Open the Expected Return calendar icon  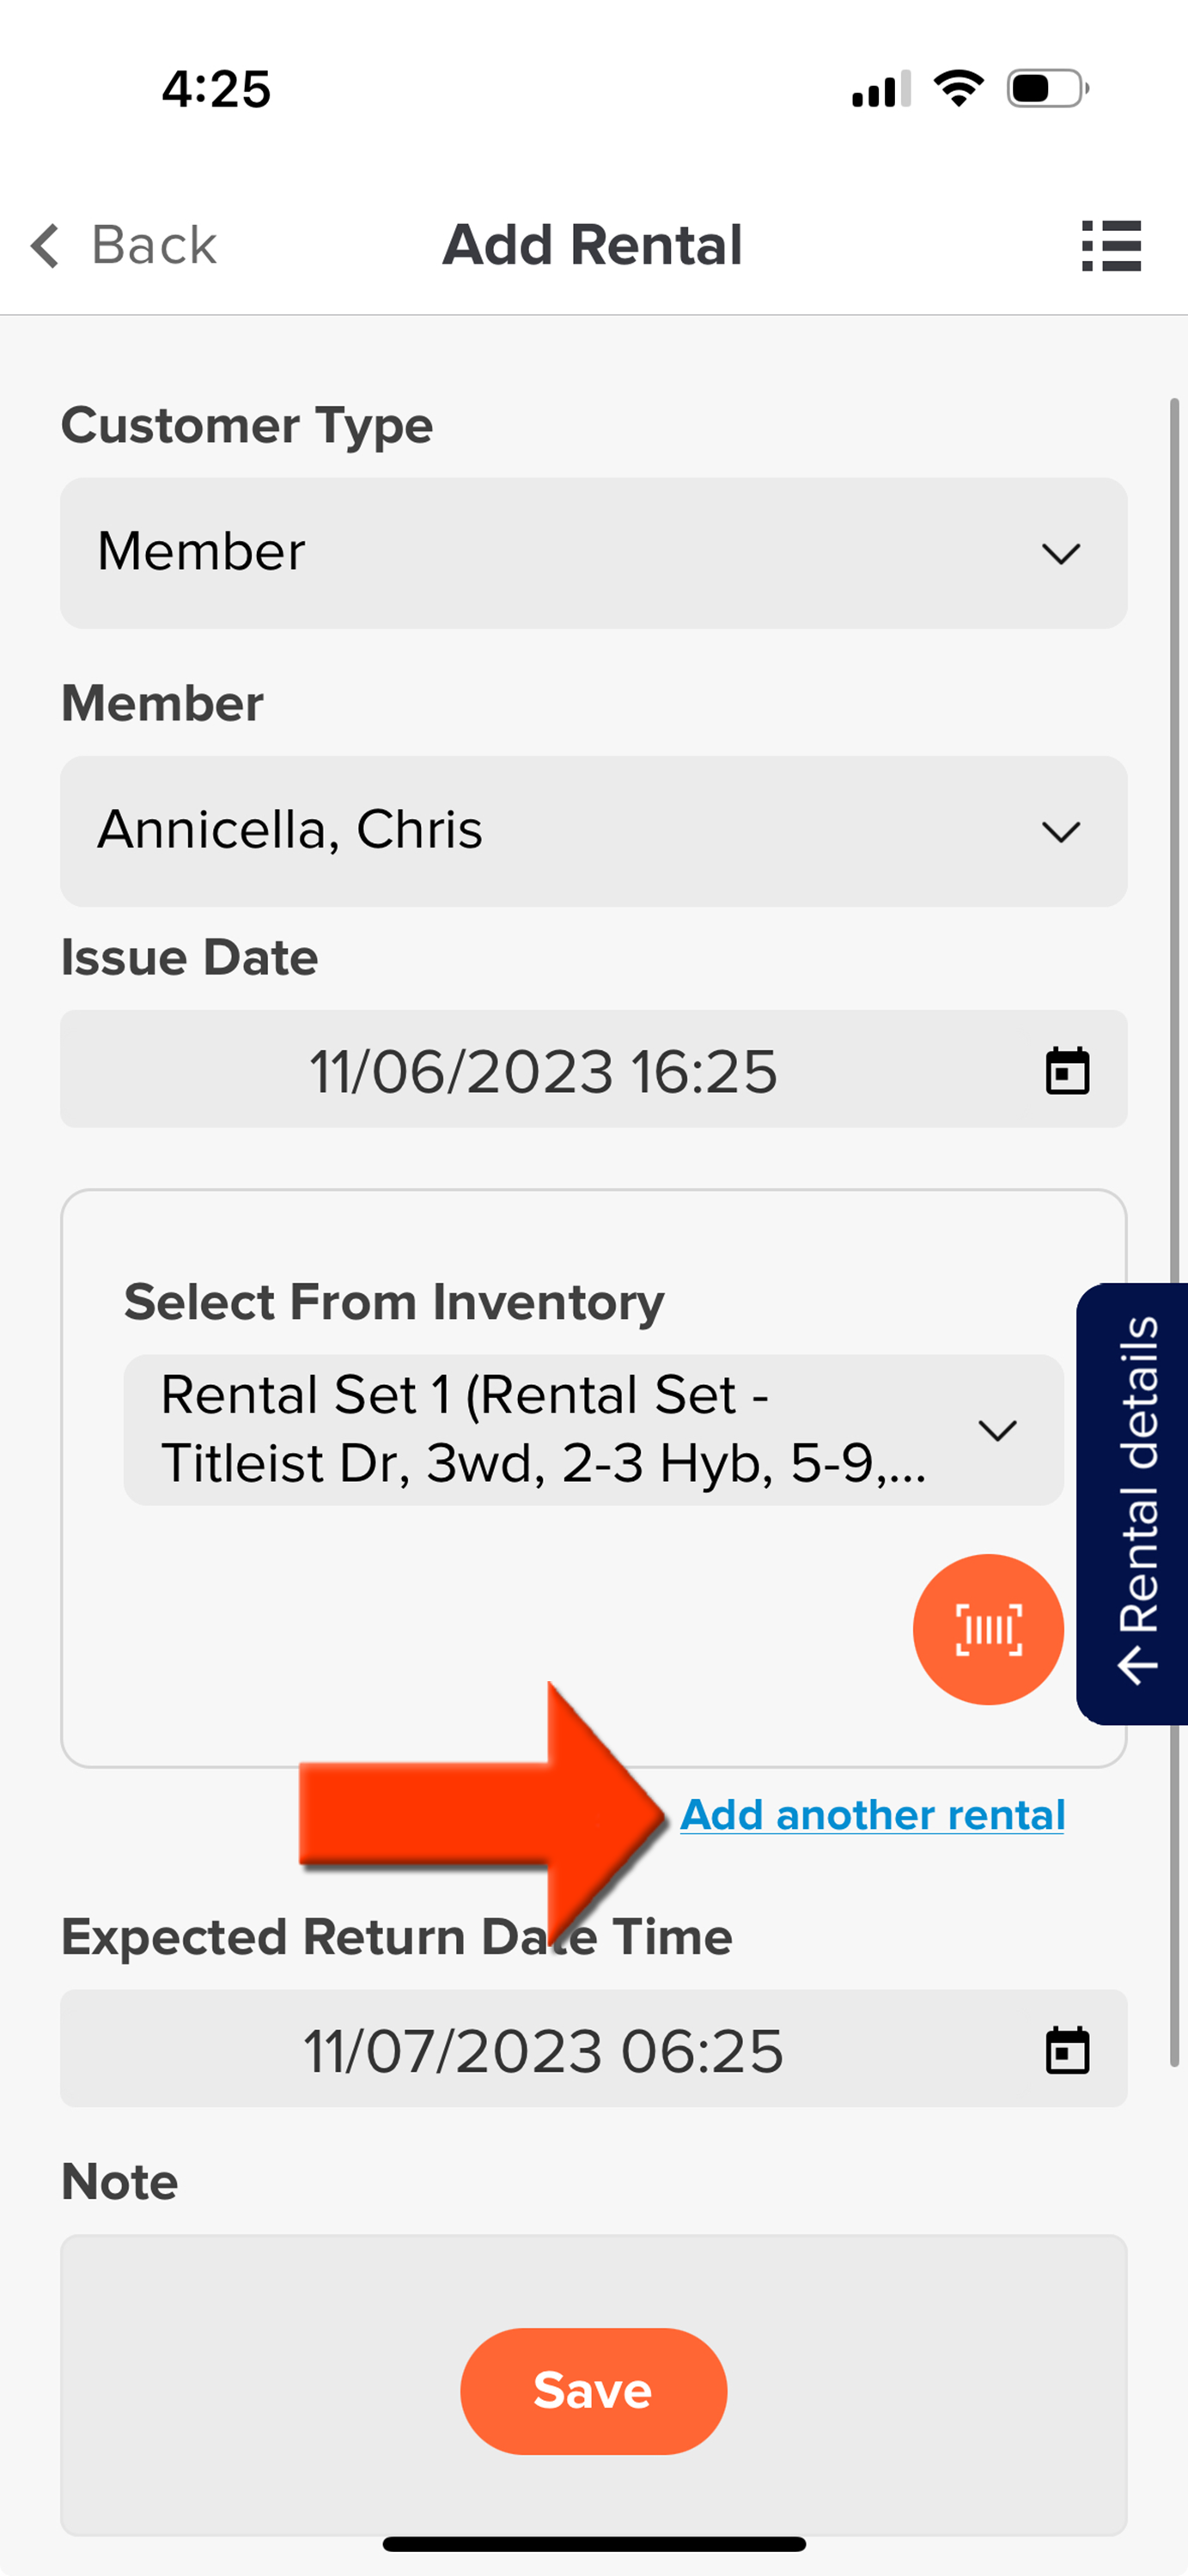(1067, 2050)
